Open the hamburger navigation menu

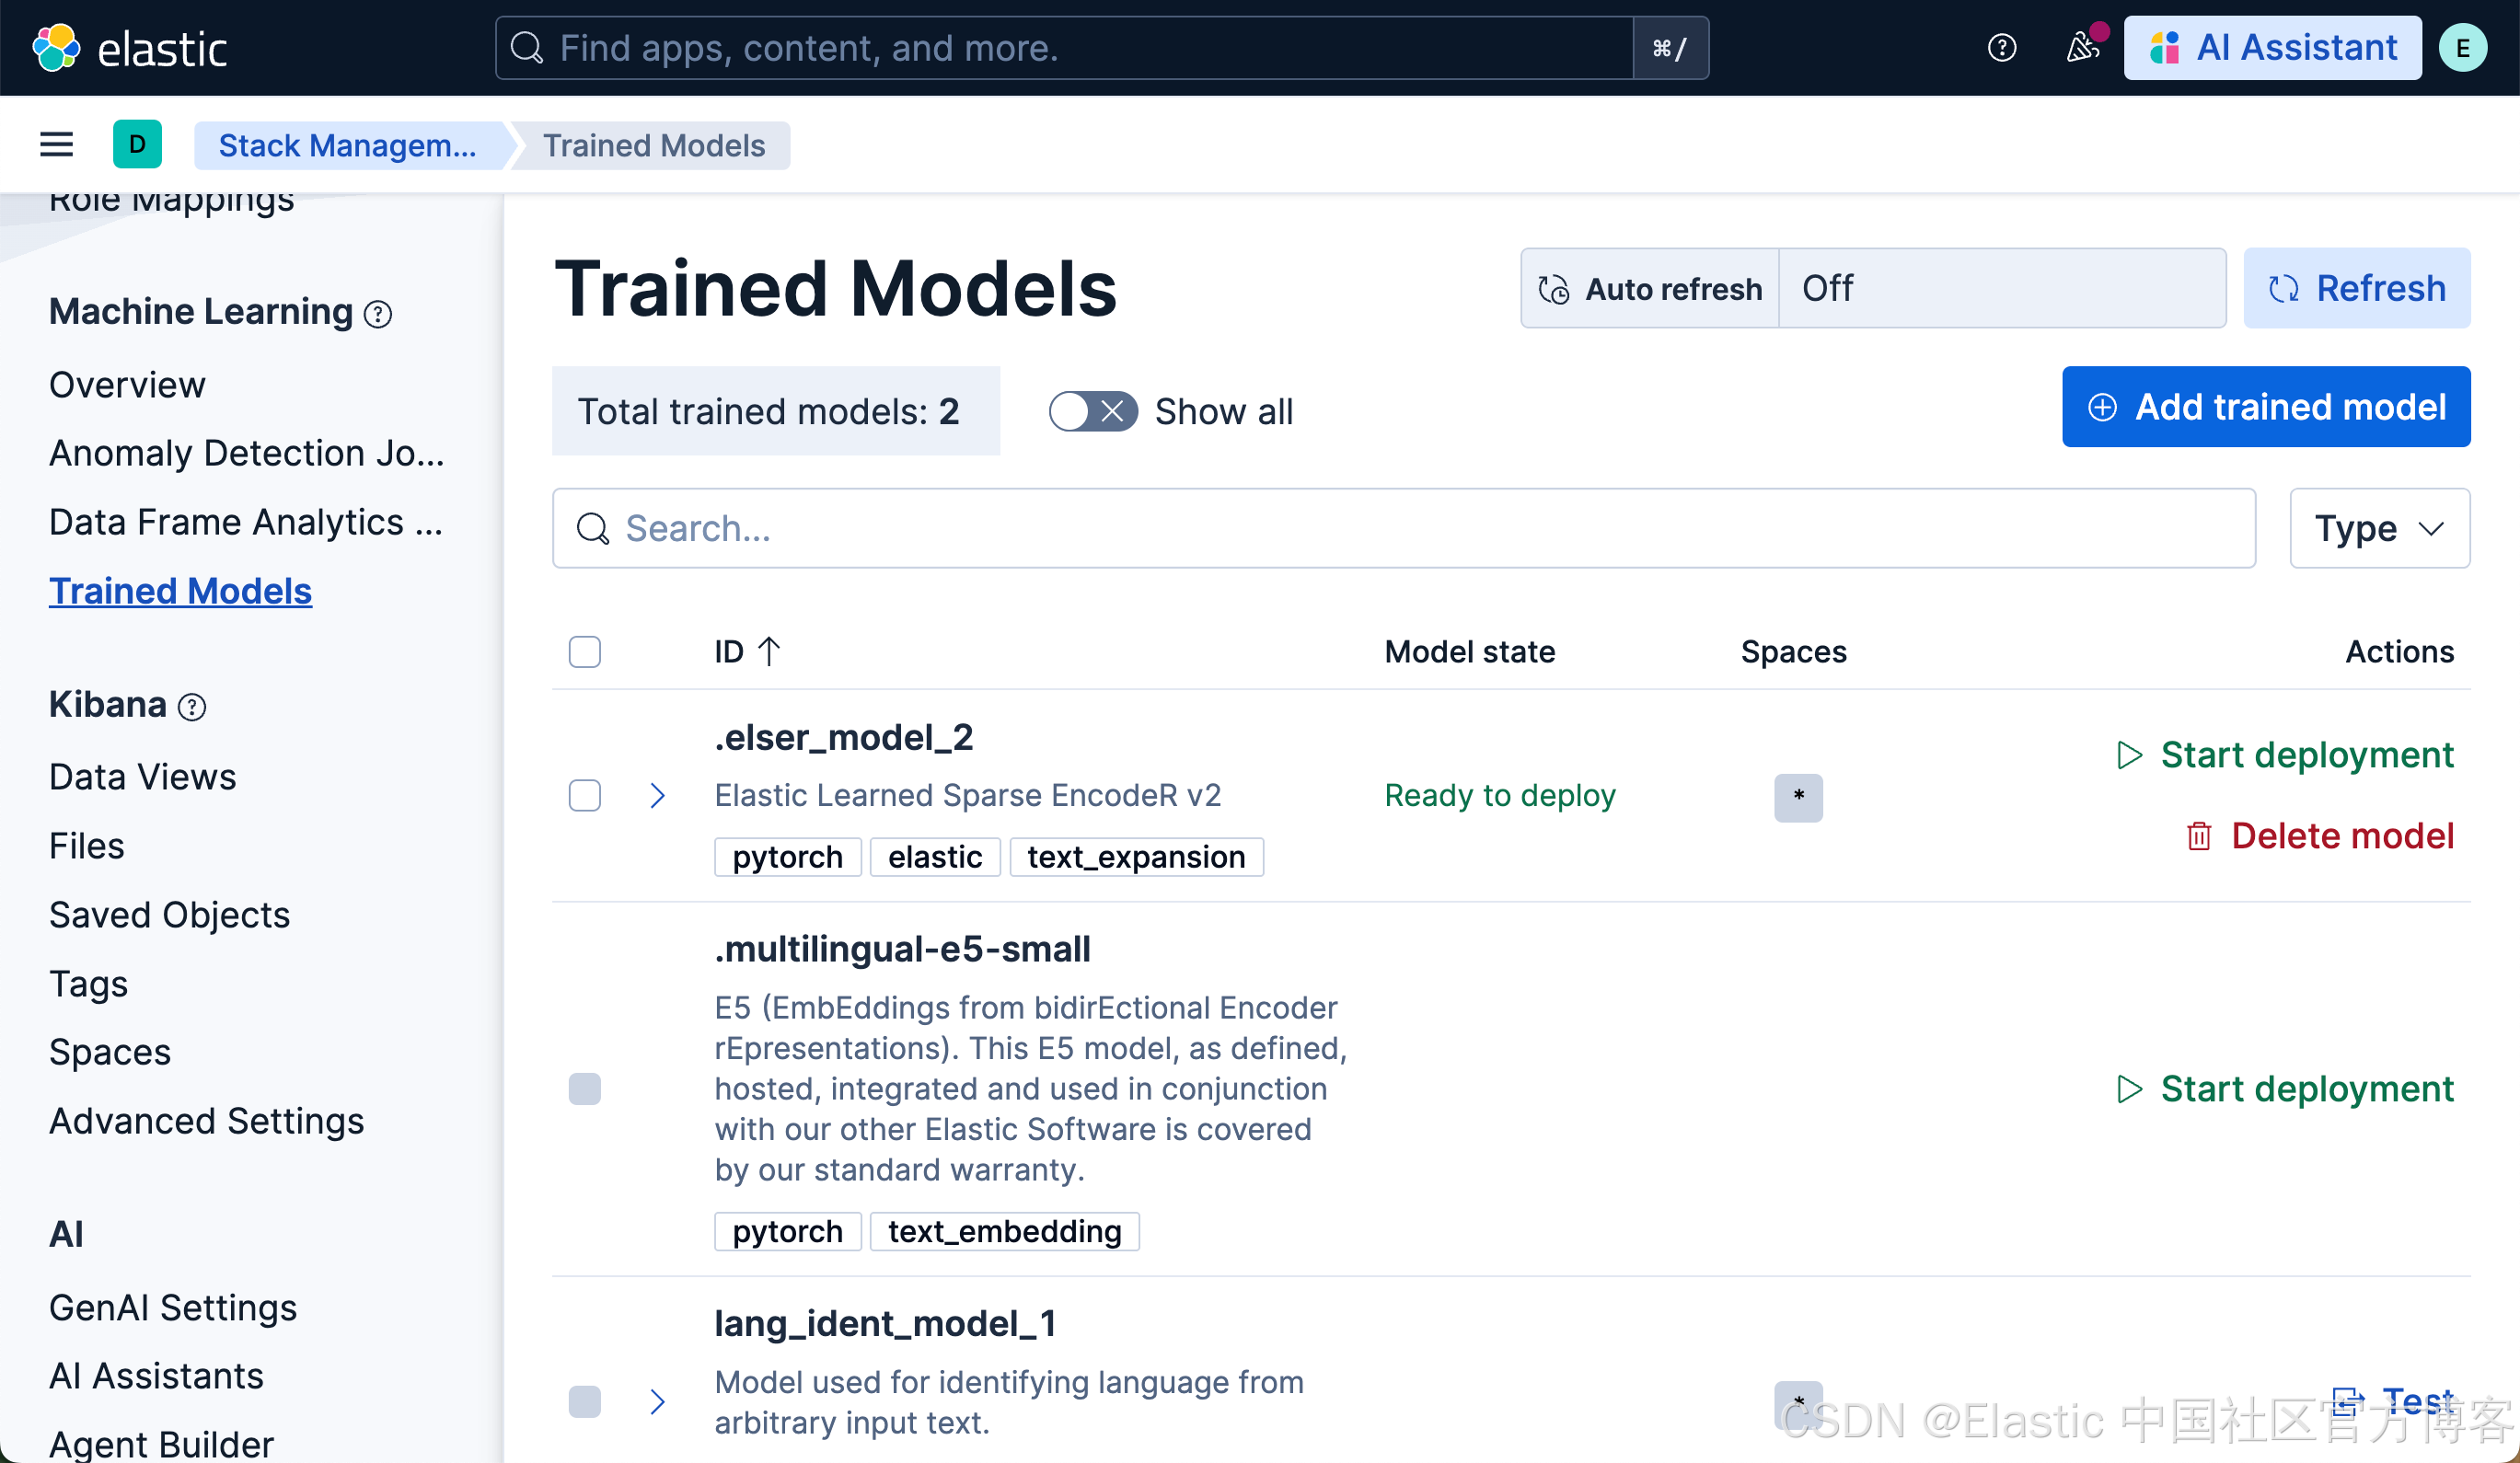[56, 145]
